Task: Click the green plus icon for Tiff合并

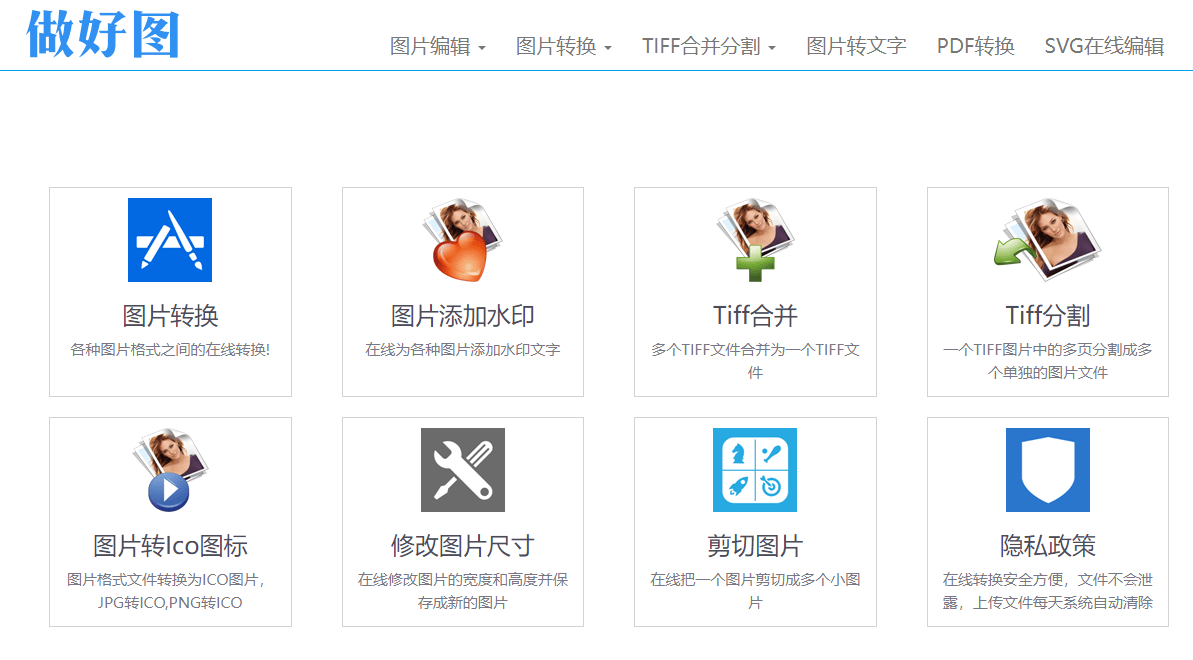Action: point(754,240)
